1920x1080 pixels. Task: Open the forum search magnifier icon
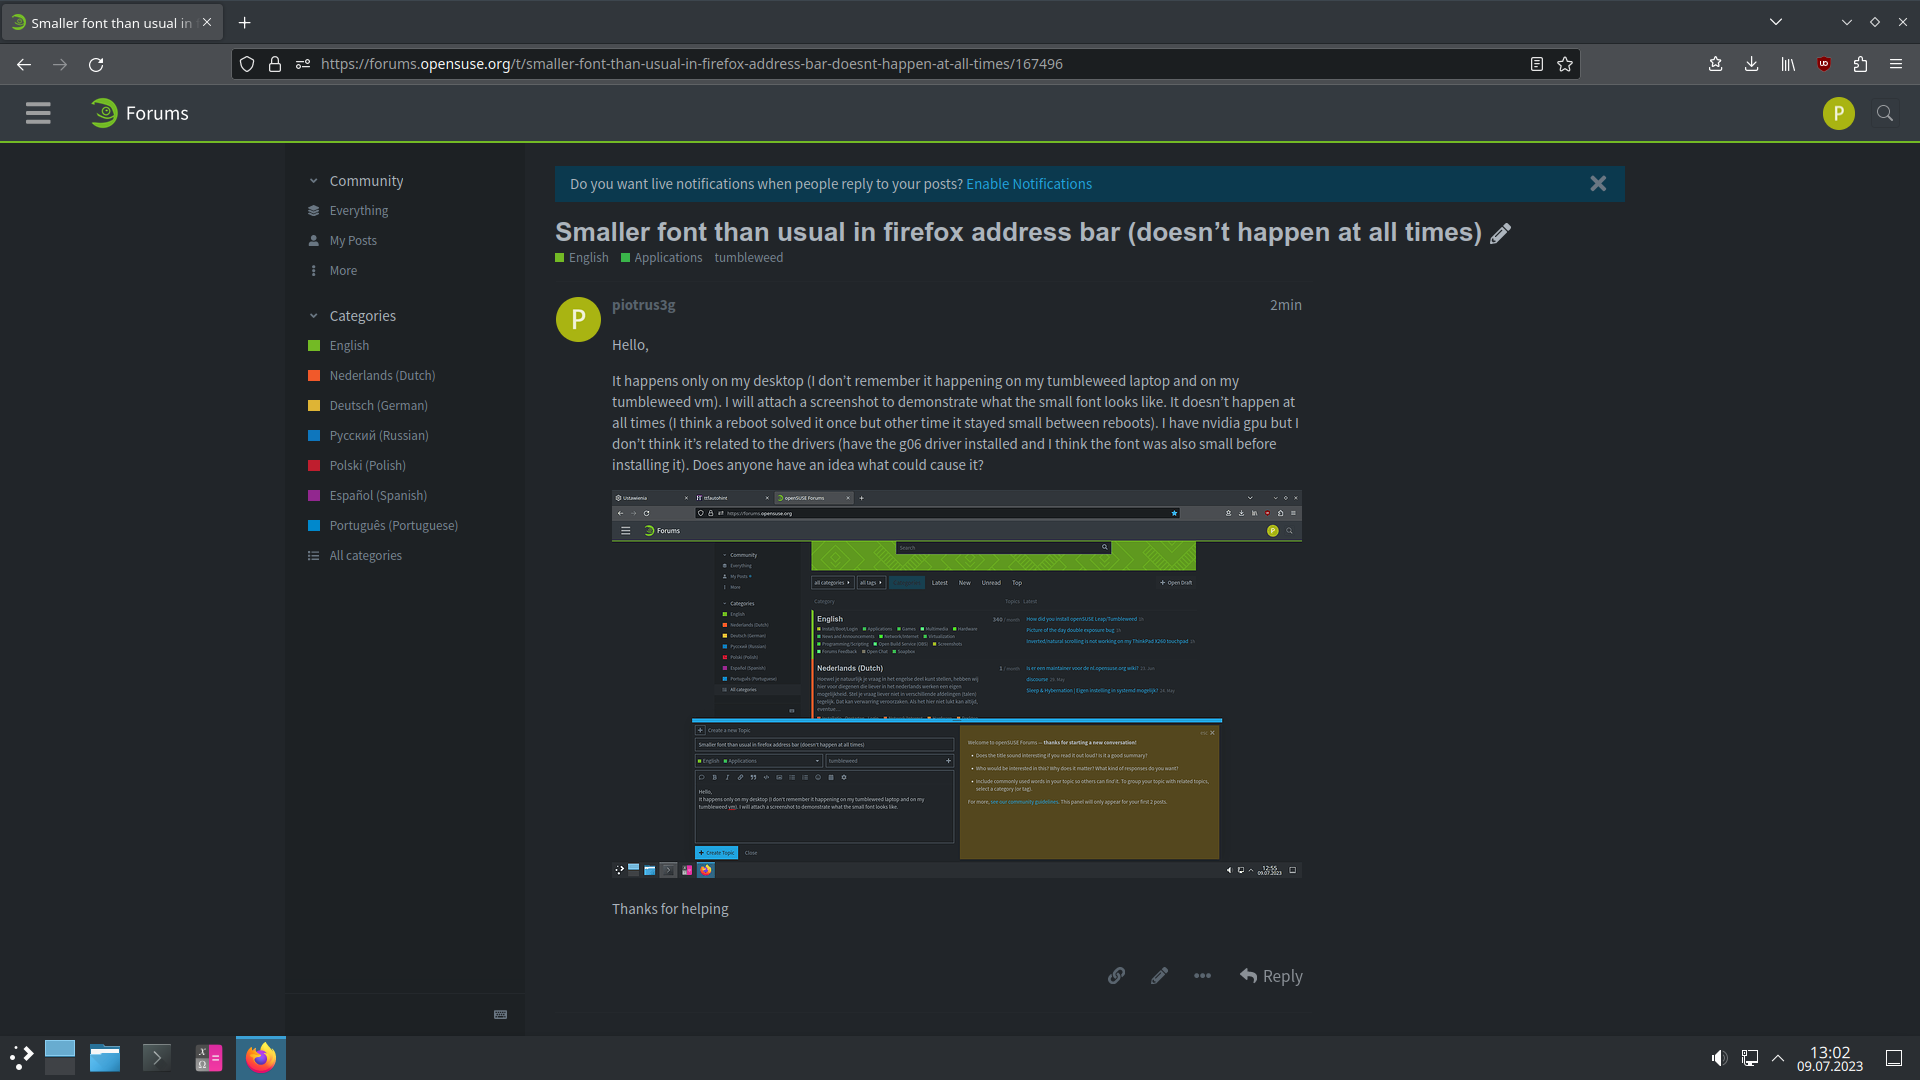(x=1885, y=113)
